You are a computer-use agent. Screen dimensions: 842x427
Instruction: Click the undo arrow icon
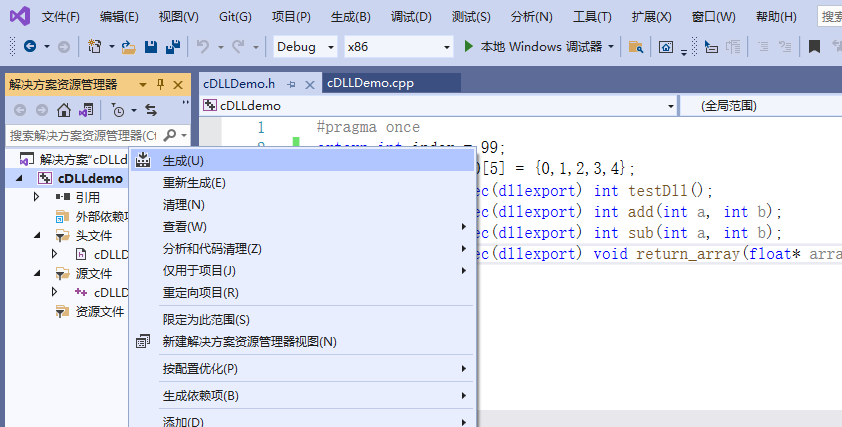pyautogui.click(x=203, y=47)
